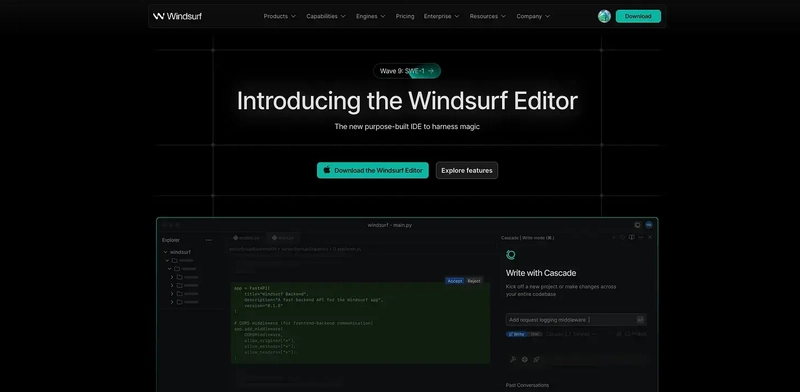Click Download the Windsurf Editor button
This screenshot has width=800, height=392.
(x=372, y=170)
